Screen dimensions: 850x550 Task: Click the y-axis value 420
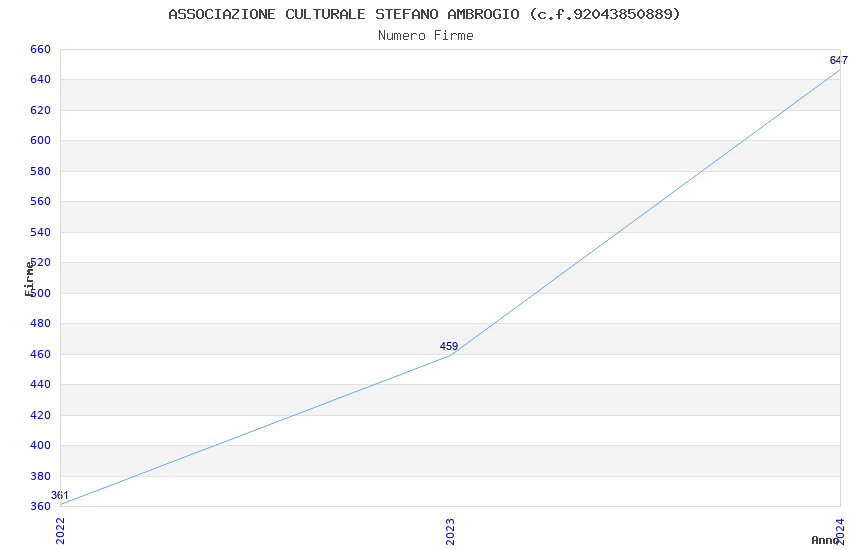click(x=40, y=415)
